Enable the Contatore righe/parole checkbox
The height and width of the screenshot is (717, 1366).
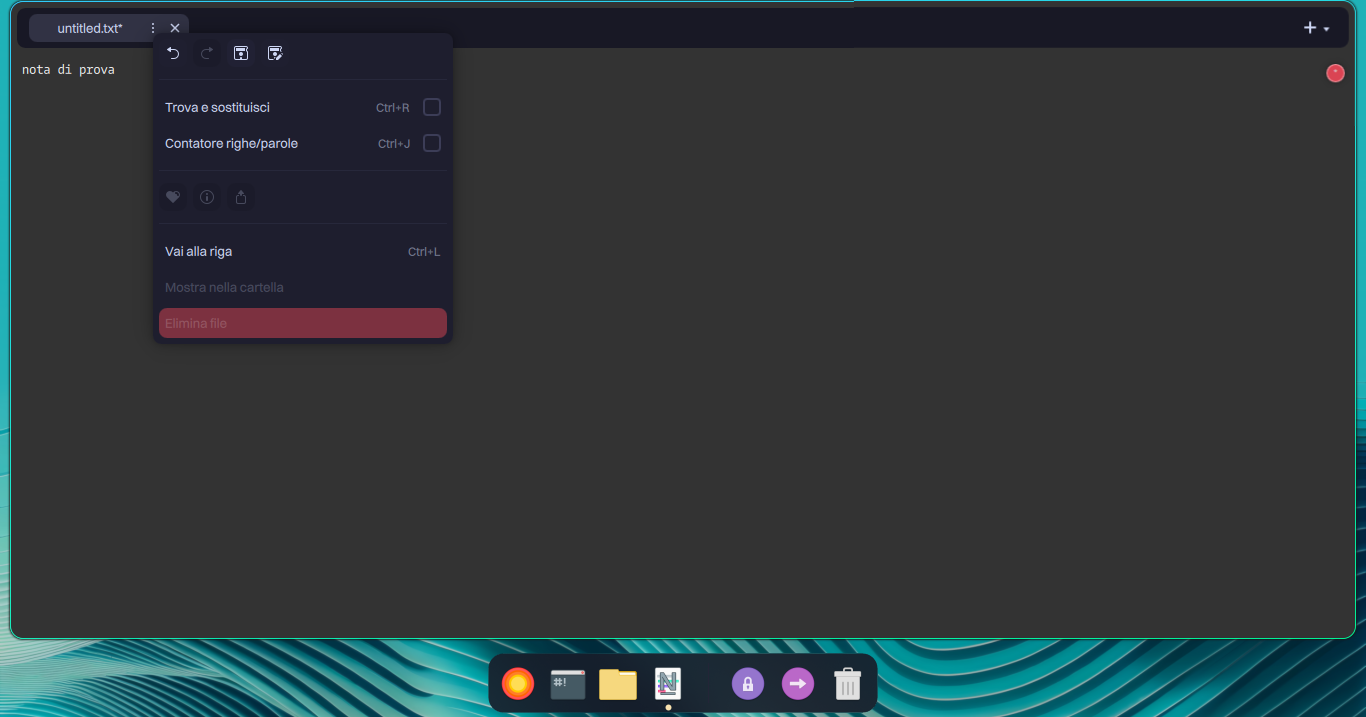tap(432, 143)
